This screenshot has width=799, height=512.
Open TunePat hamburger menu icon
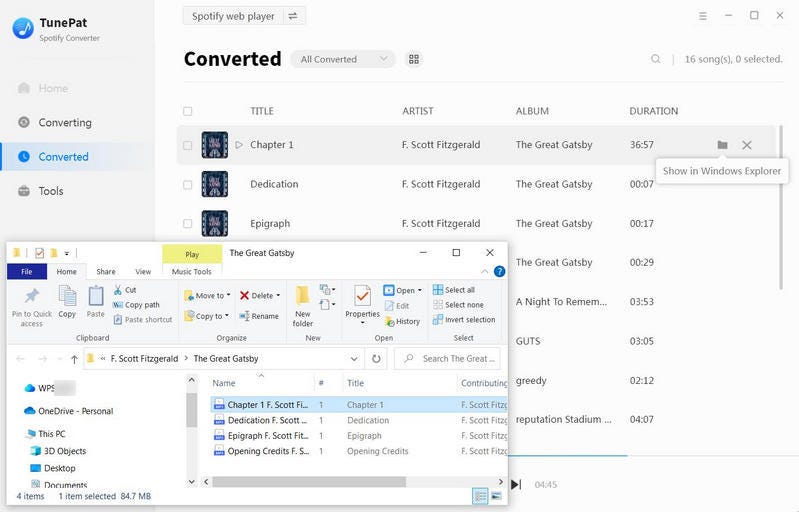[703, 16]
